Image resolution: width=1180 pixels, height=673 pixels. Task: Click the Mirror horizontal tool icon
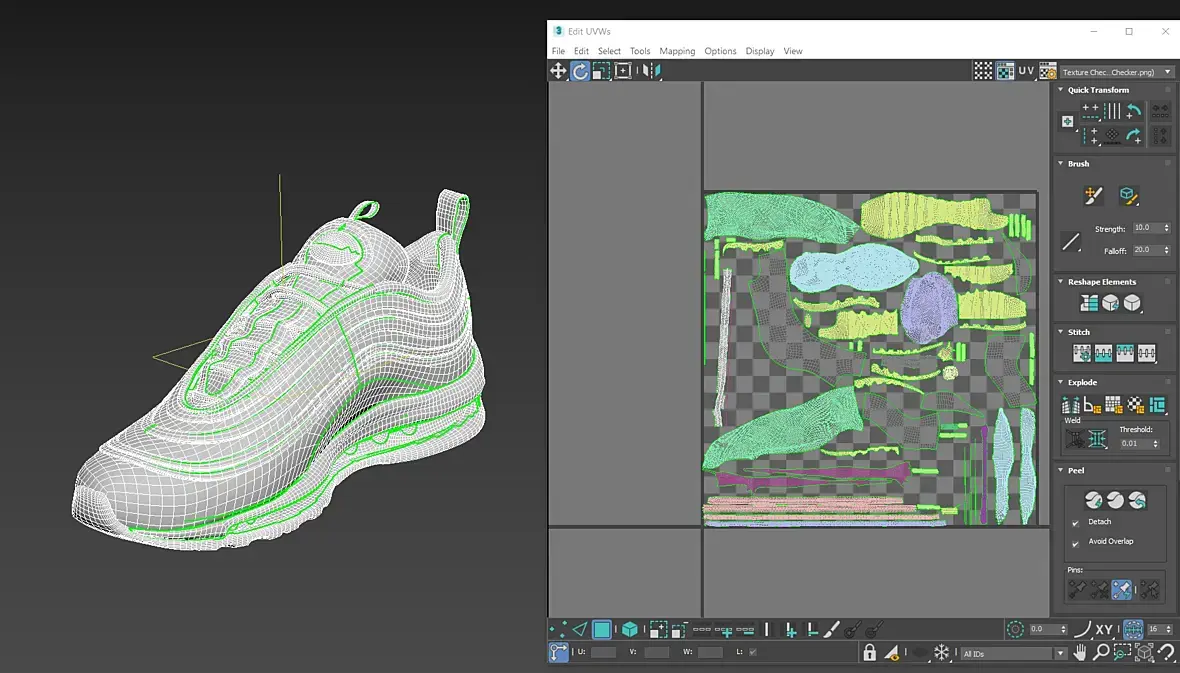[651, 71]
